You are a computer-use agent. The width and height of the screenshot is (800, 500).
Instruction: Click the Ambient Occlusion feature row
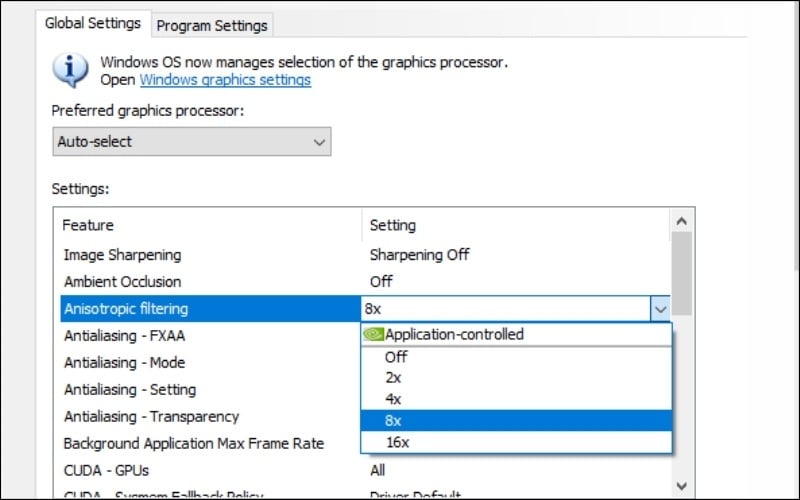[122, 282]
